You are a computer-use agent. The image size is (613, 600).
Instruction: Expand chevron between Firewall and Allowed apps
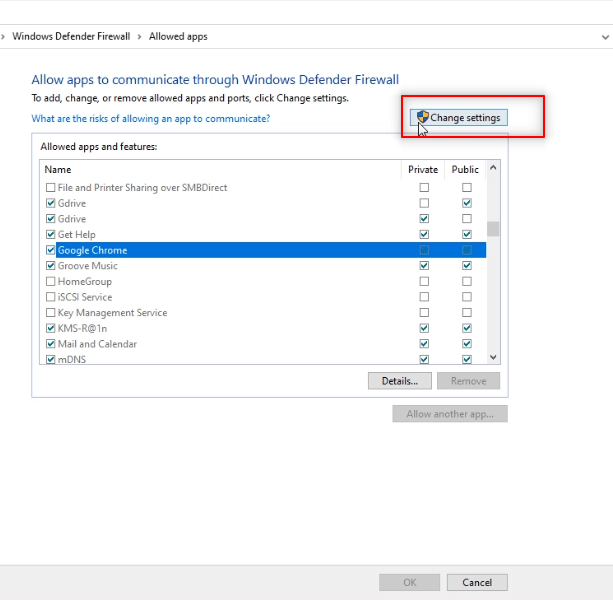click(x=139, y=37)
